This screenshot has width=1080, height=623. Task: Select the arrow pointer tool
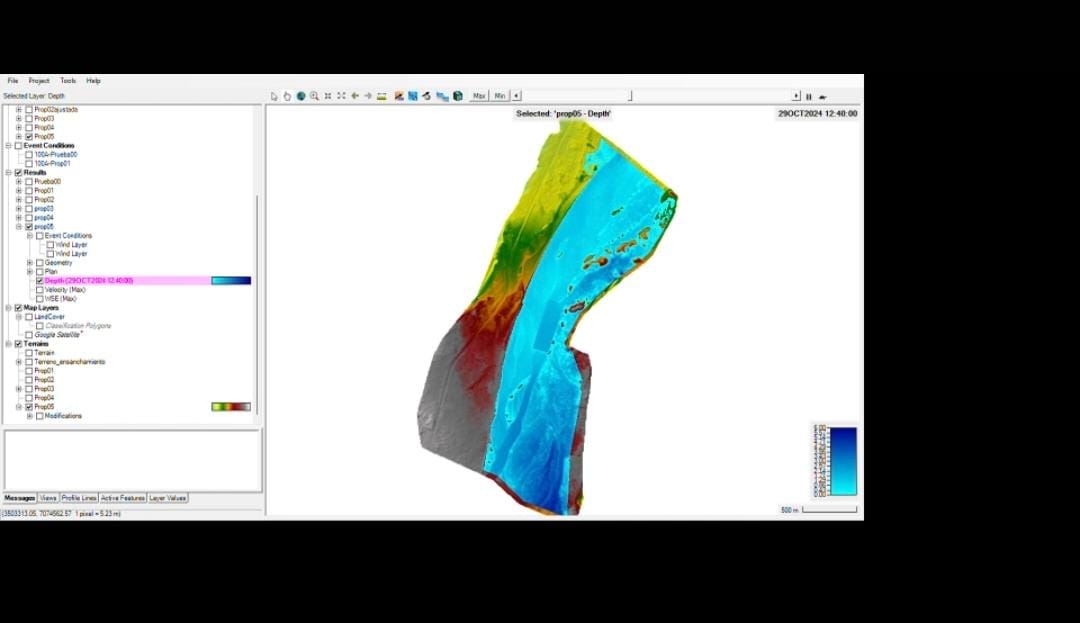pos(275,96)
